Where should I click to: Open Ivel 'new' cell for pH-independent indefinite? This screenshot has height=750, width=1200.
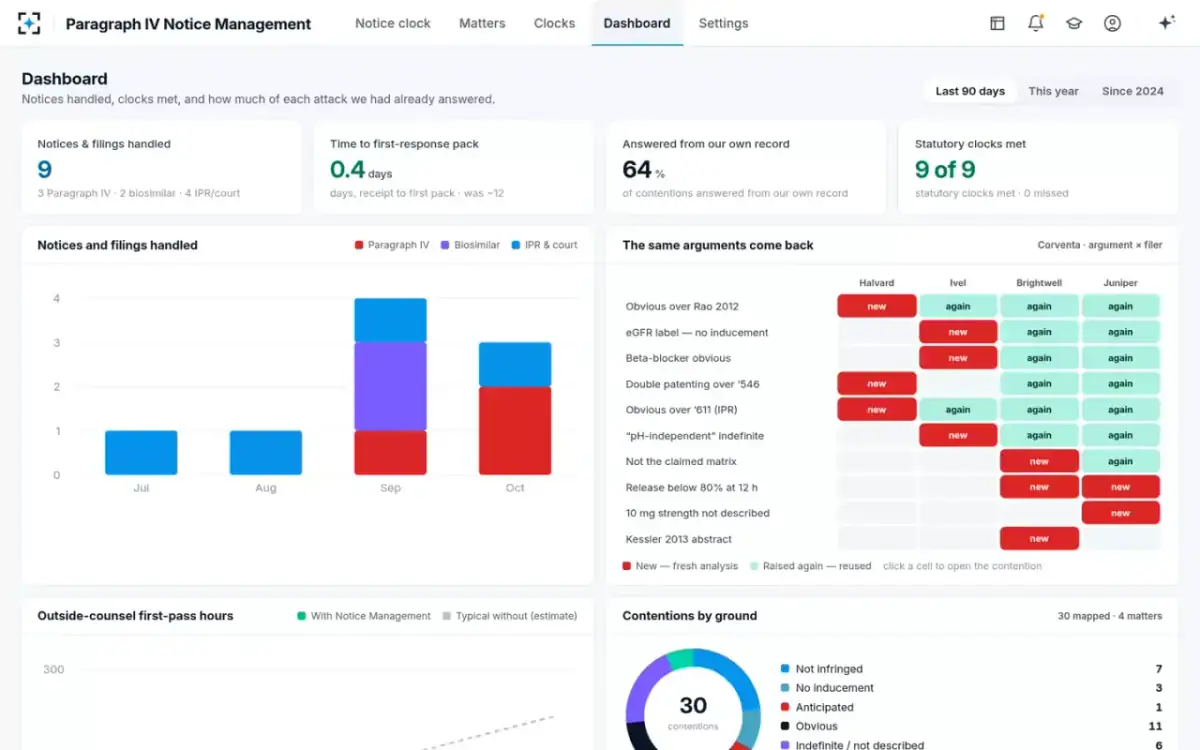pos(958,435)
